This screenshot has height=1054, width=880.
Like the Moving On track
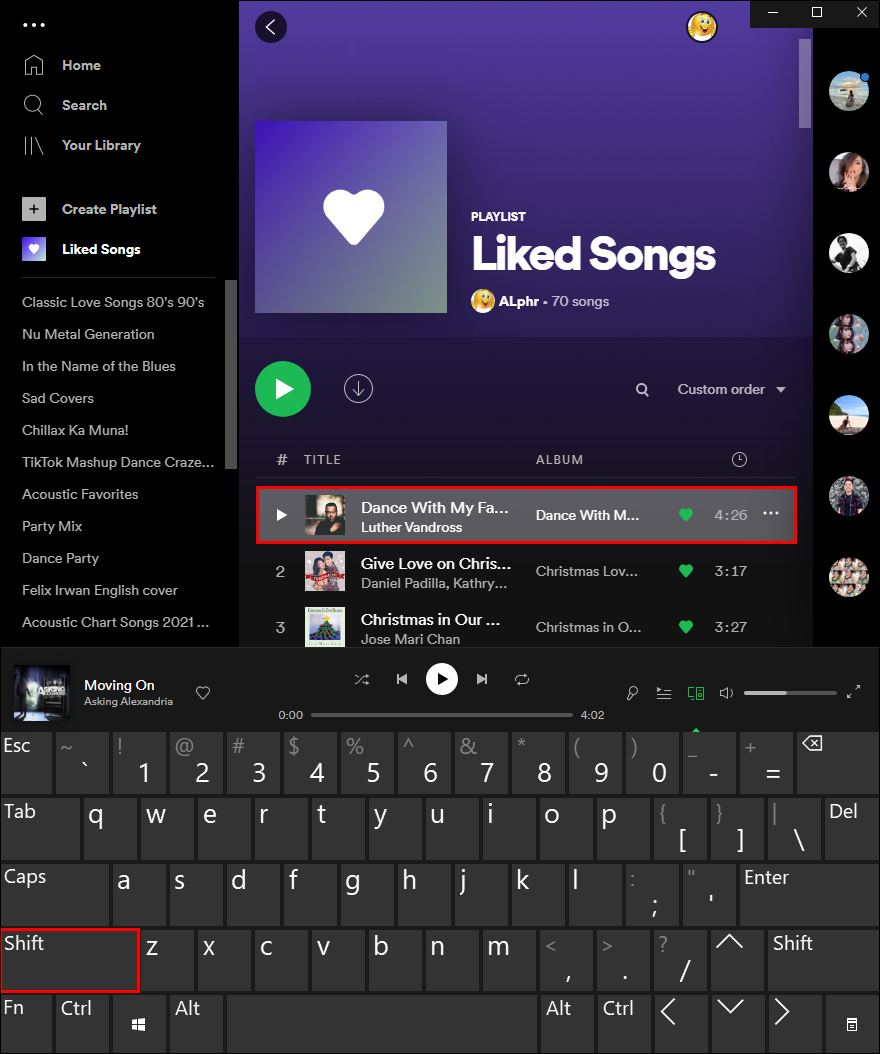click(203, 692)
